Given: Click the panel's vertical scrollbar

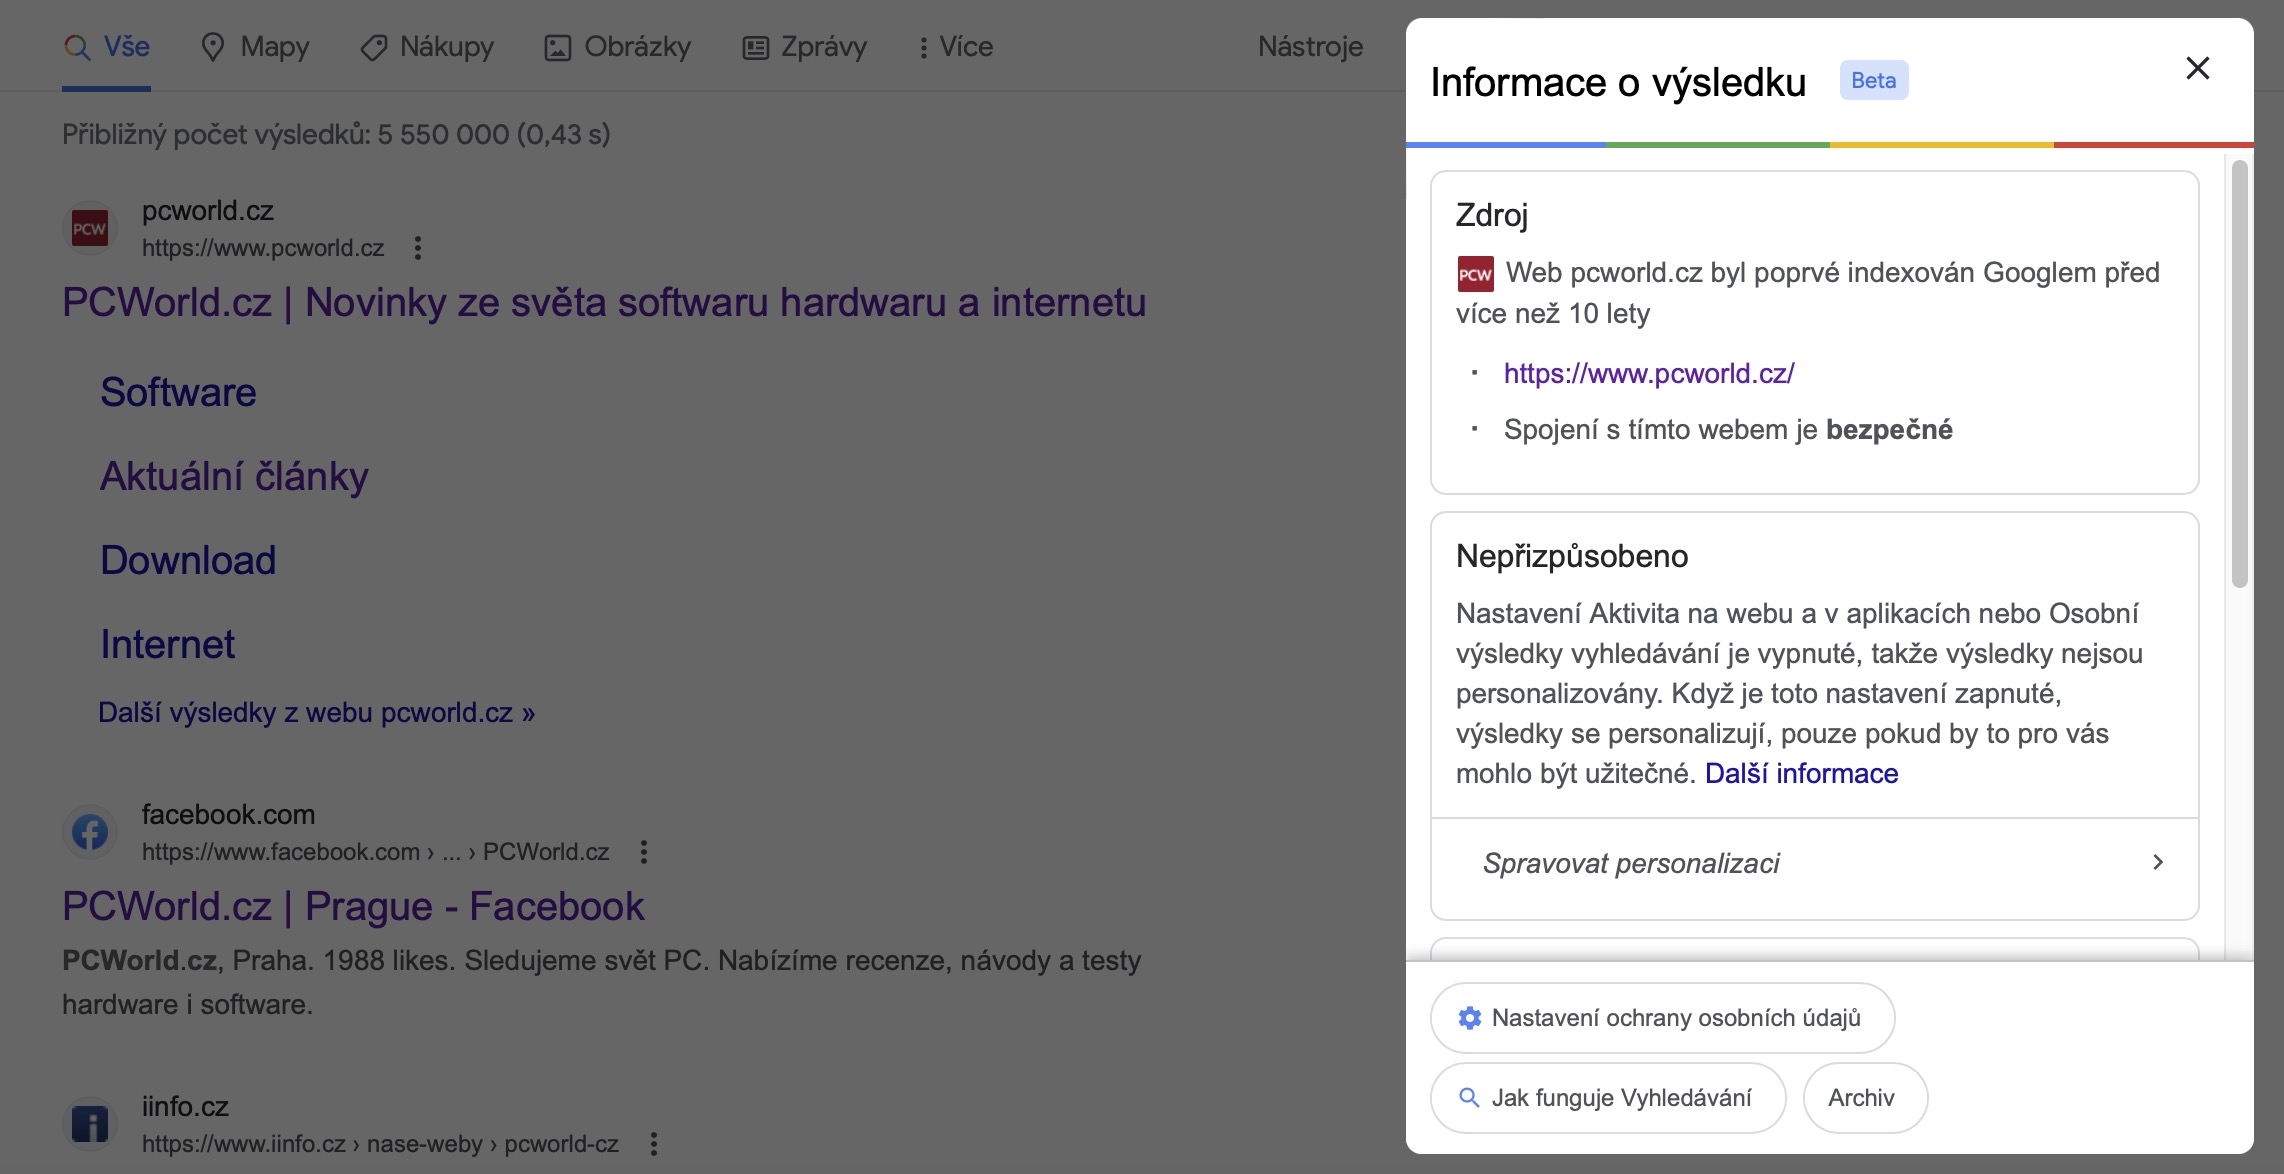Looking at the screenshot, I should pos(2240,374).
